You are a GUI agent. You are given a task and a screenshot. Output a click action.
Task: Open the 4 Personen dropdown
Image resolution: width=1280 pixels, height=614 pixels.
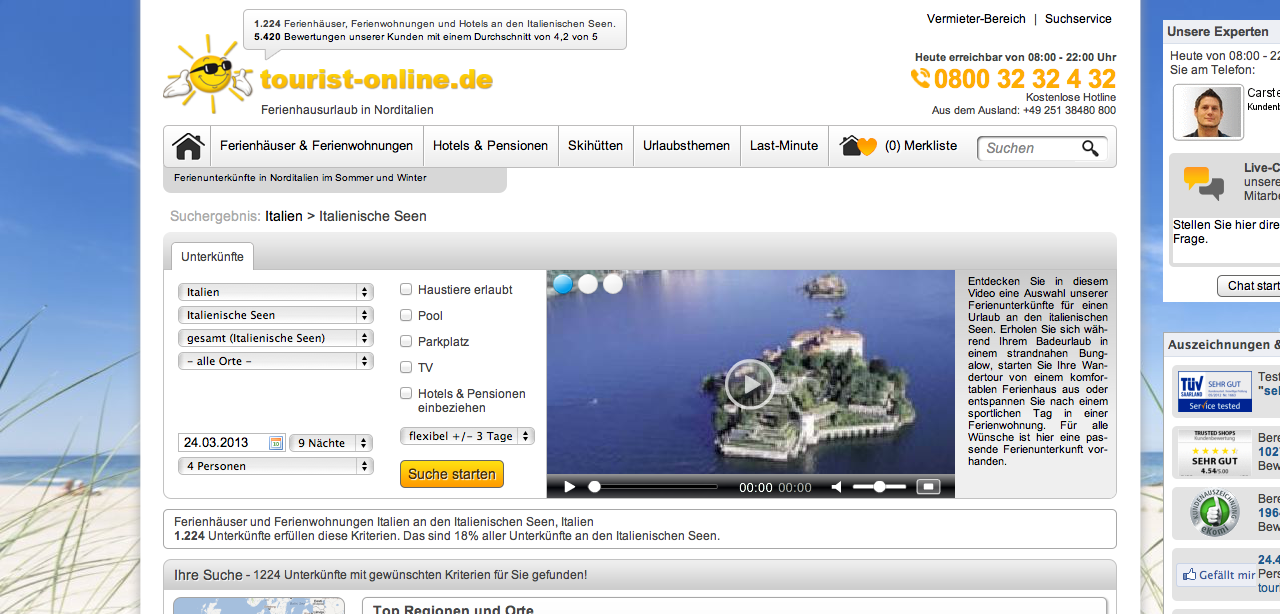click(275, 466)
